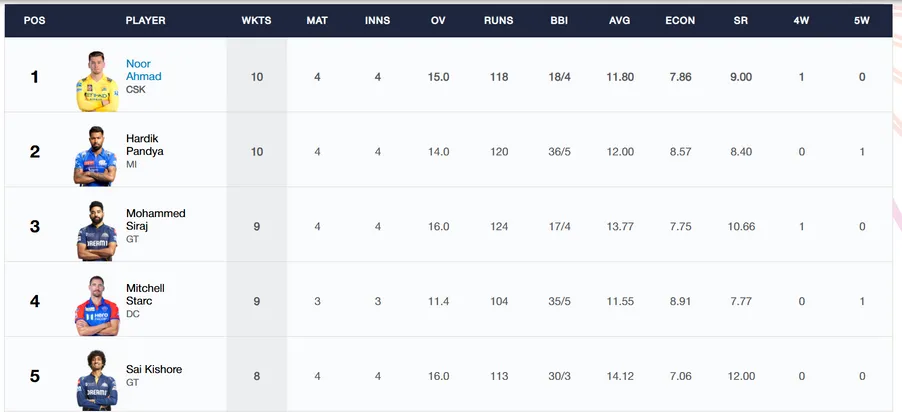This screenshot has width=902, height=412.
Task: Click the BBI column header
Action: [x=559, y=20]
